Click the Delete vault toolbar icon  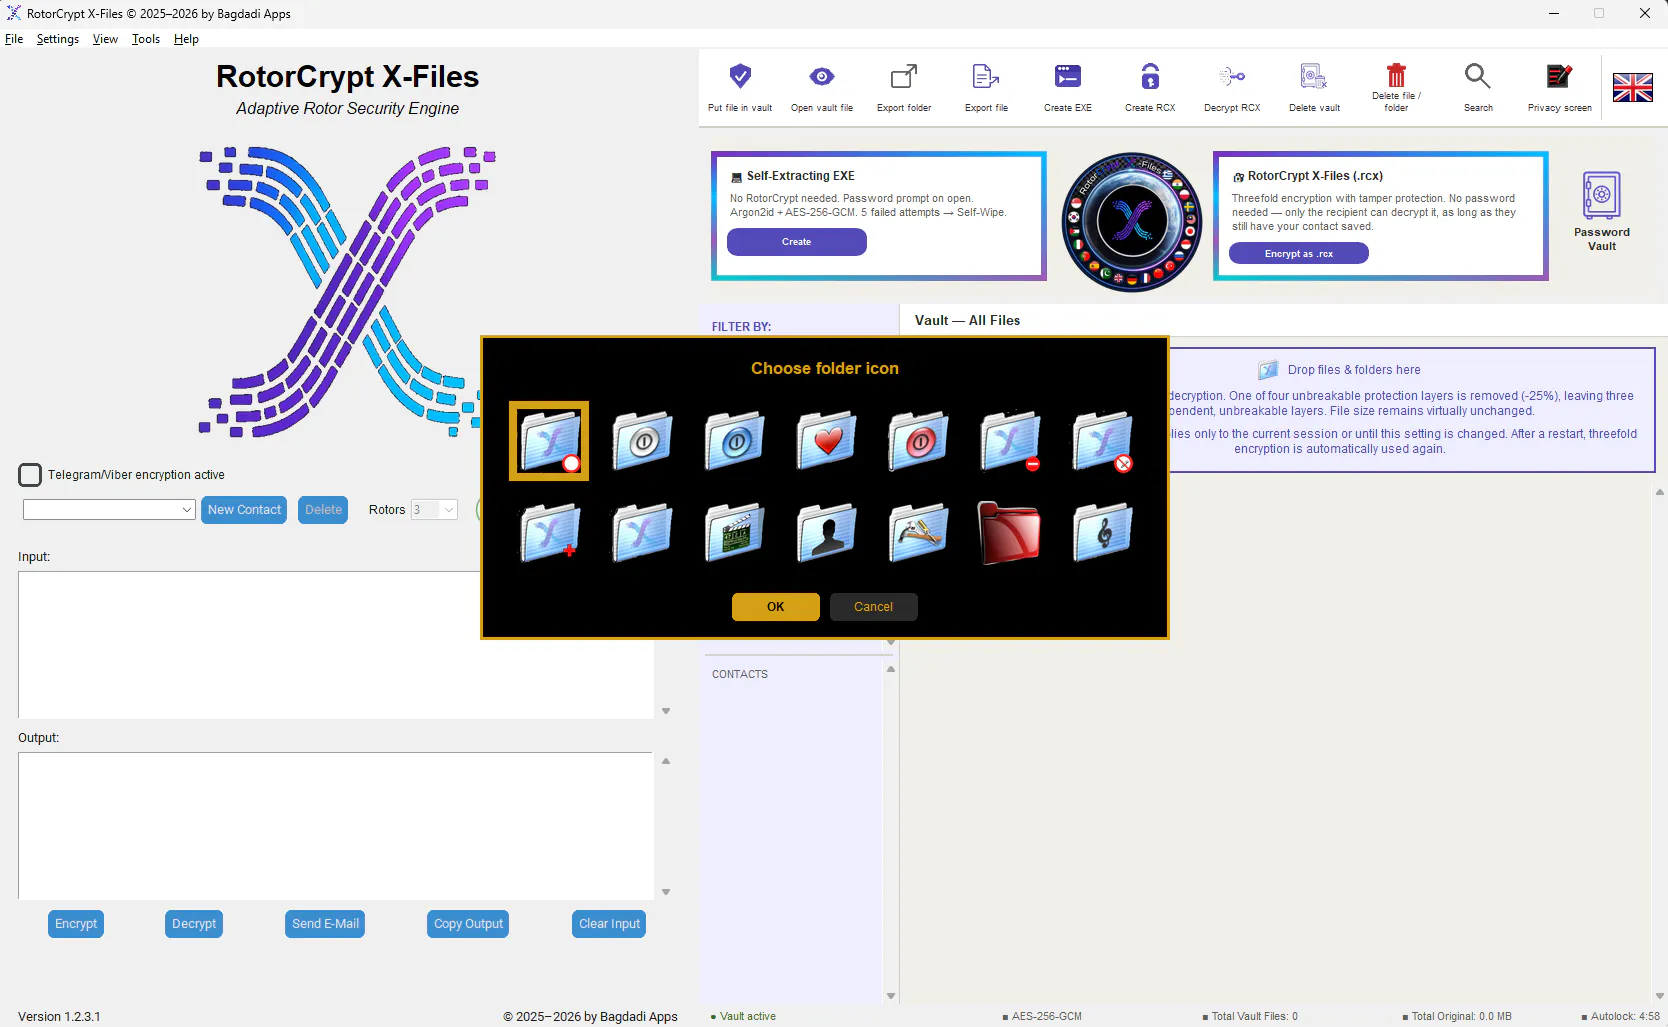(1314, 77)
